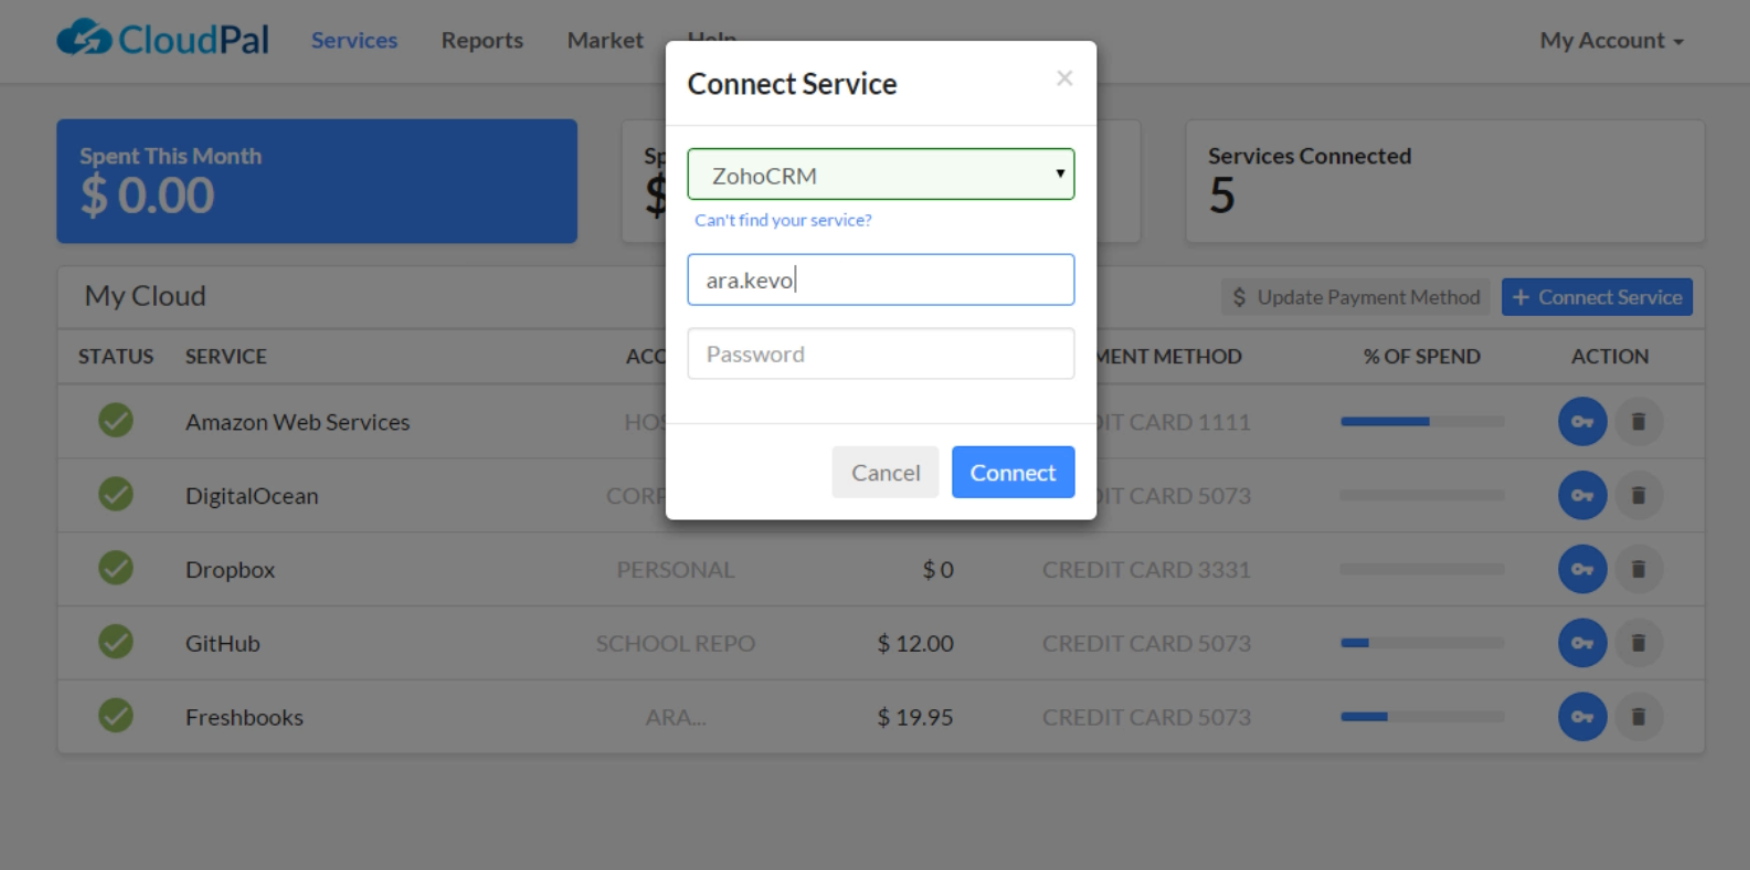Click the green status check for GitHub
The width and height of the screenshot is (1750, 870).
click(116, 641)
